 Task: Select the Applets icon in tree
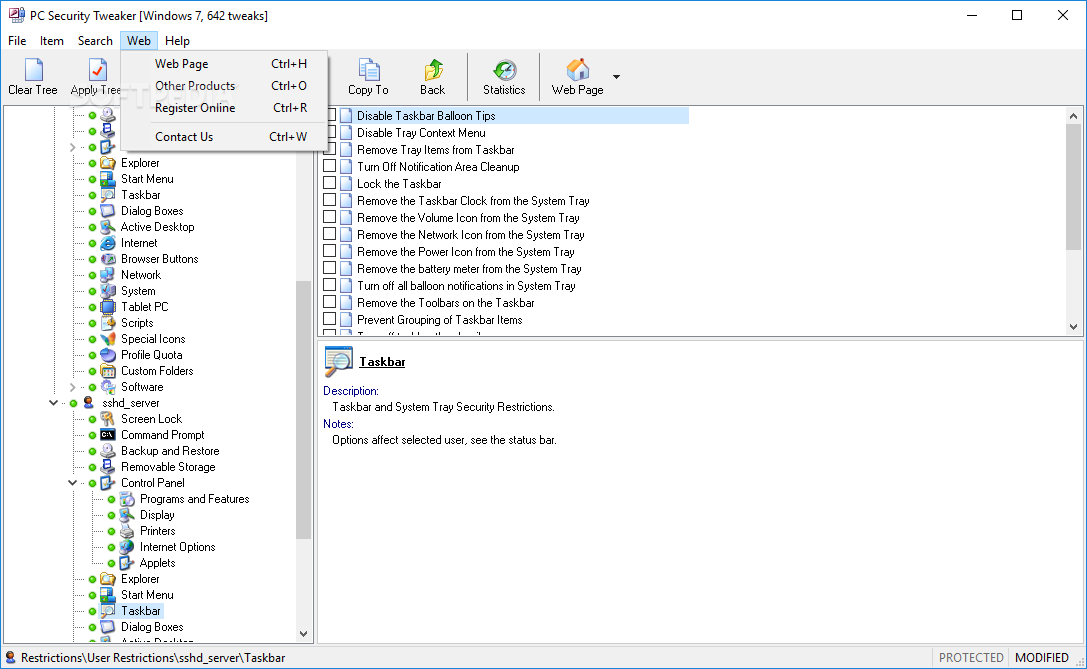127,562
